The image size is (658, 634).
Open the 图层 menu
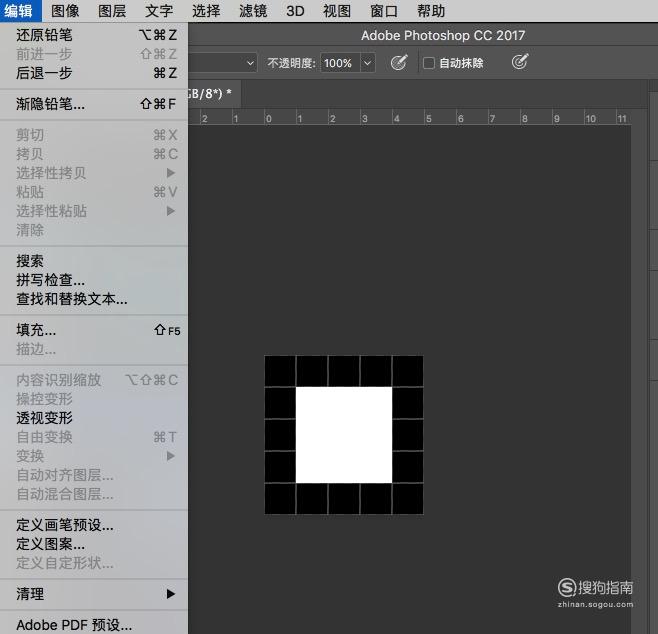click(112, 11)
